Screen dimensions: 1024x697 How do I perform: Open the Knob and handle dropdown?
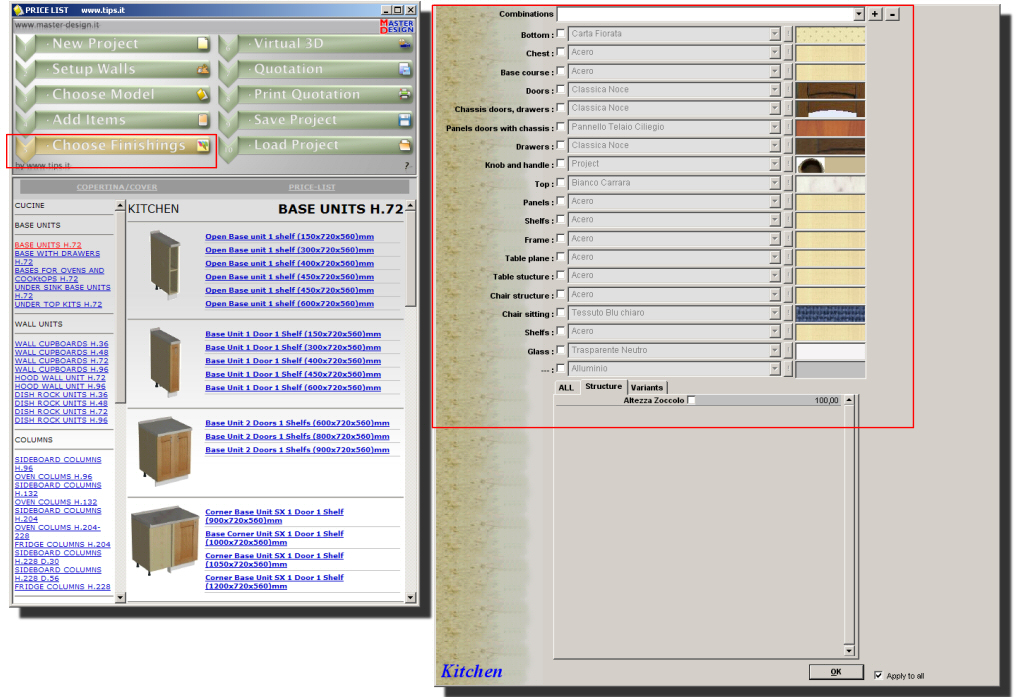tap(777, 163)
